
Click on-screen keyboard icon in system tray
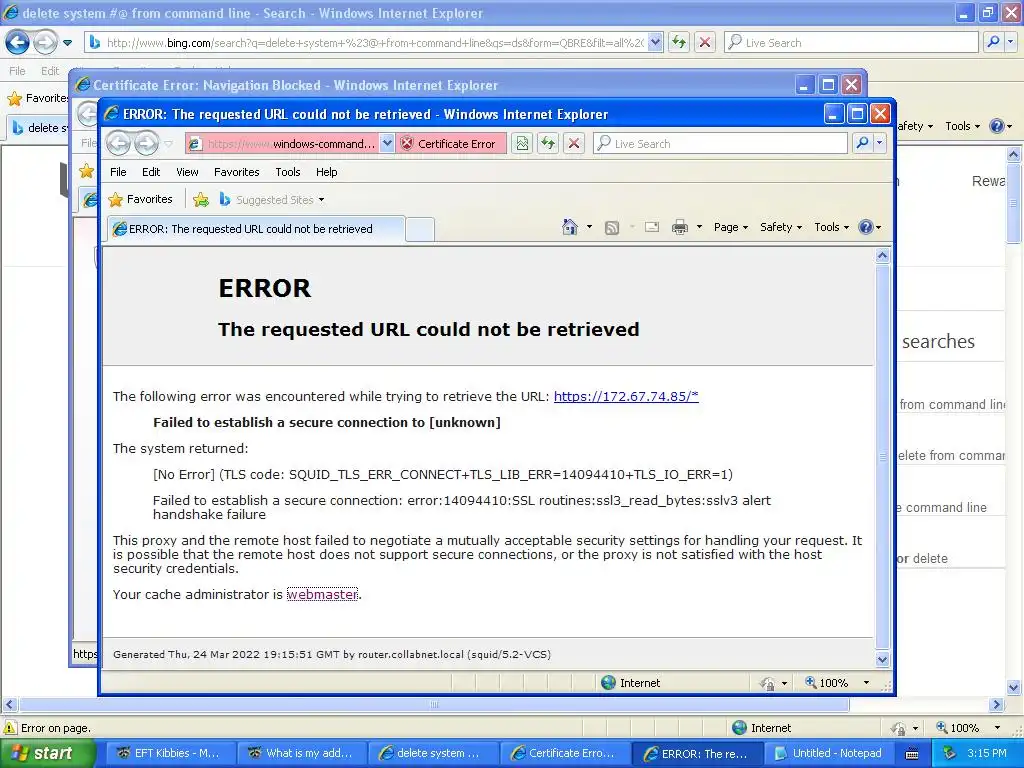click(x=912, y=754)
